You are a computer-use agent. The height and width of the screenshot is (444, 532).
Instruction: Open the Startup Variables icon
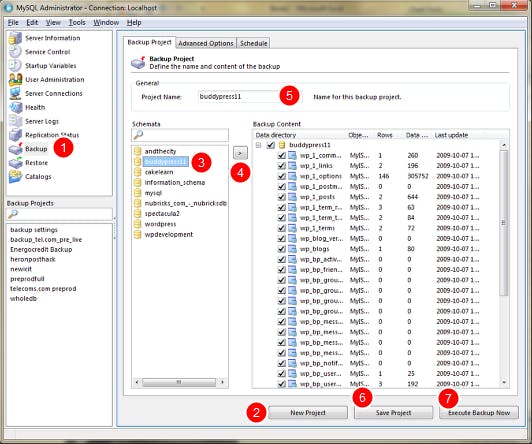pos(15,66)
